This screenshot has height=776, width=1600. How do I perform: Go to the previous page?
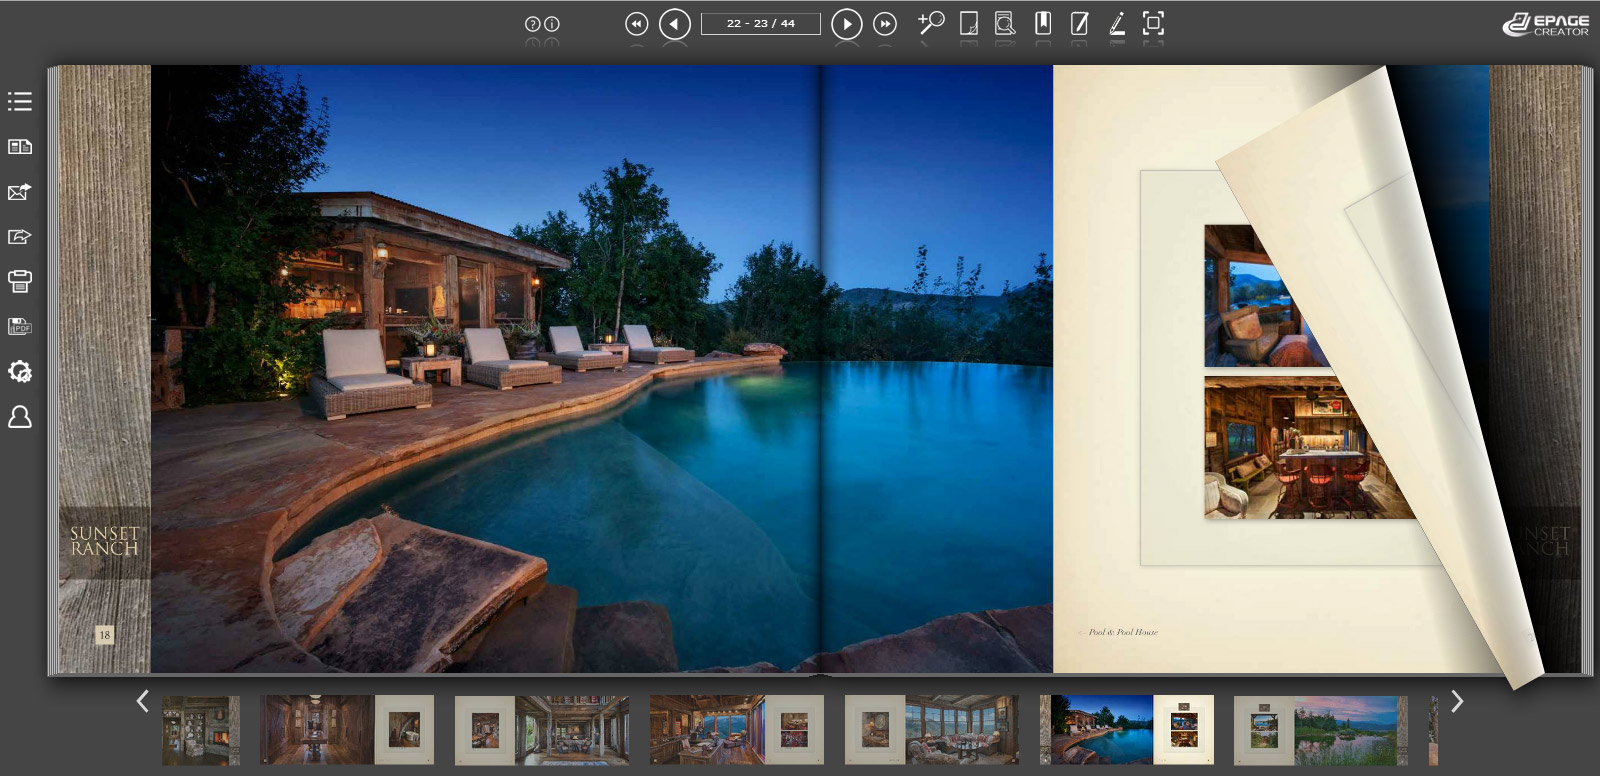click(x=675, y=24)
